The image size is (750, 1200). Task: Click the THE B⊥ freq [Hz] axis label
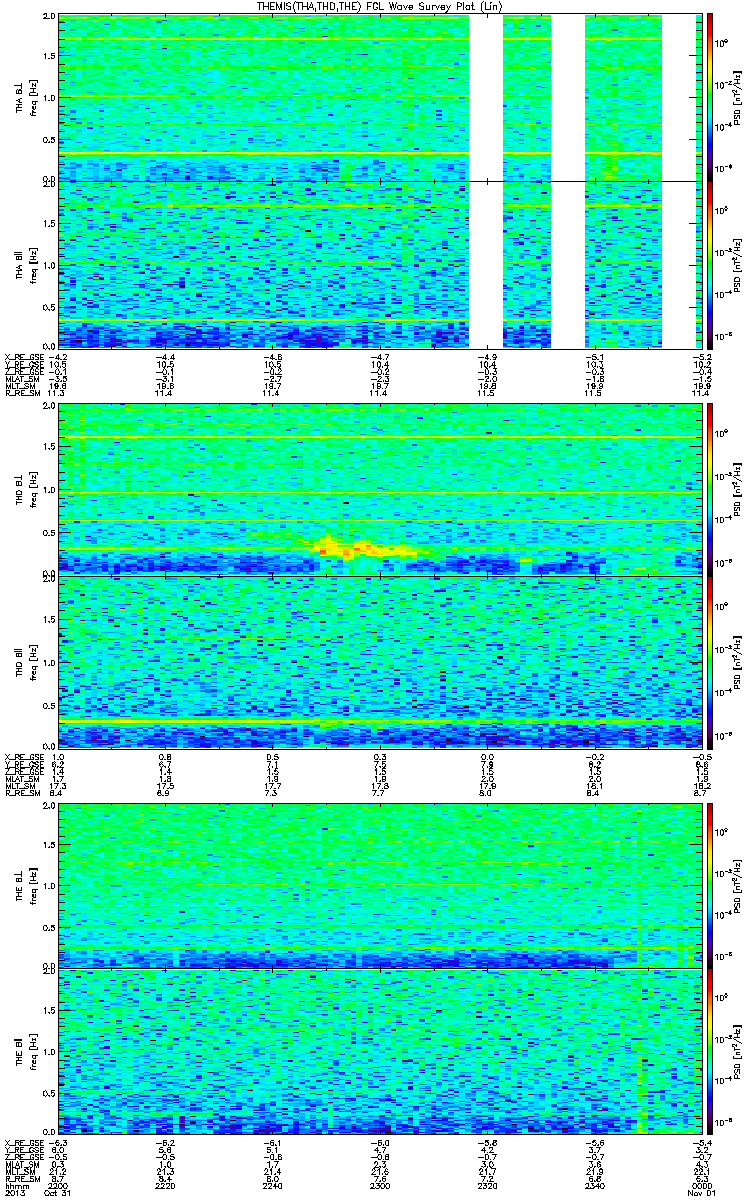pyautogui.click(x=33, y=885)
